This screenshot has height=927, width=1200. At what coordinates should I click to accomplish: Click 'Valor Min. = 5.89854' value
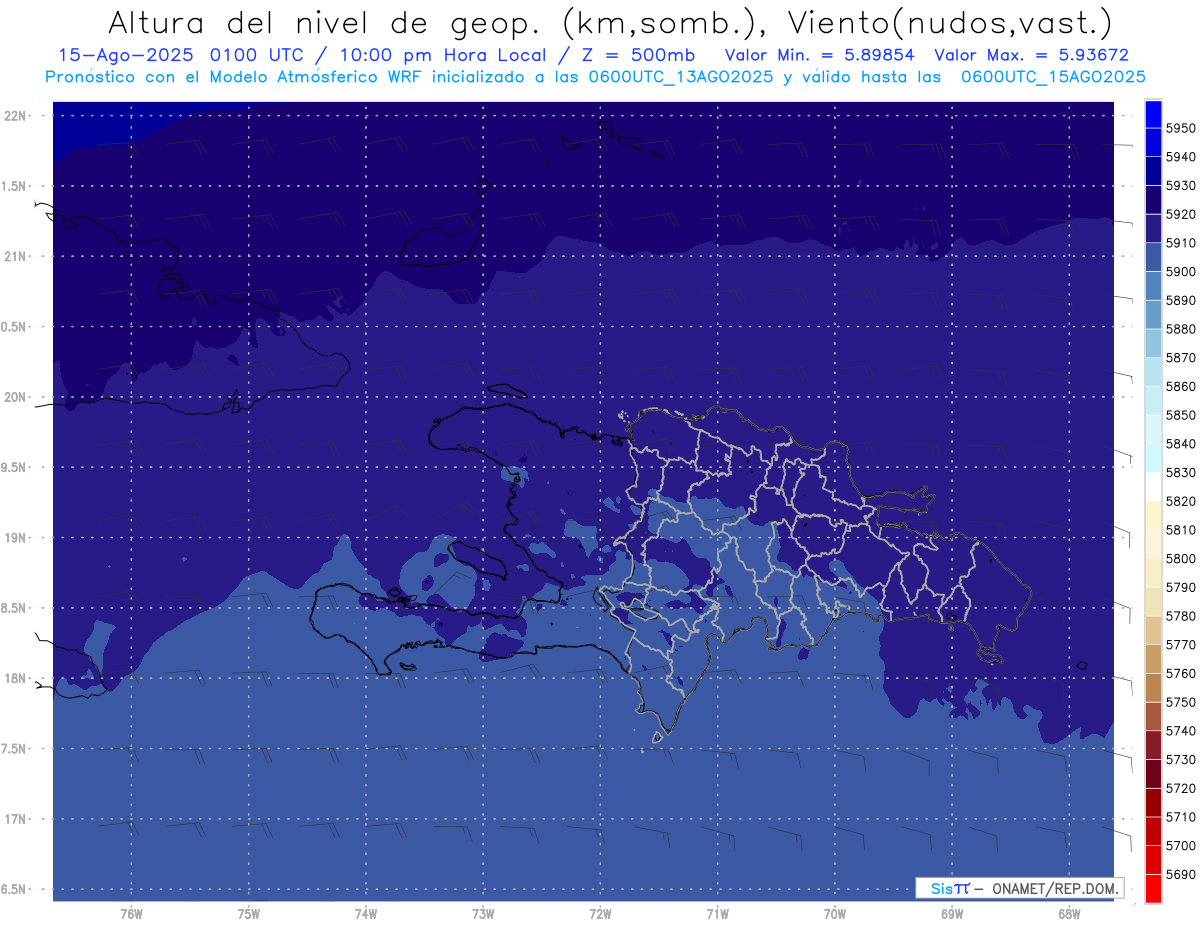point(822,55)
